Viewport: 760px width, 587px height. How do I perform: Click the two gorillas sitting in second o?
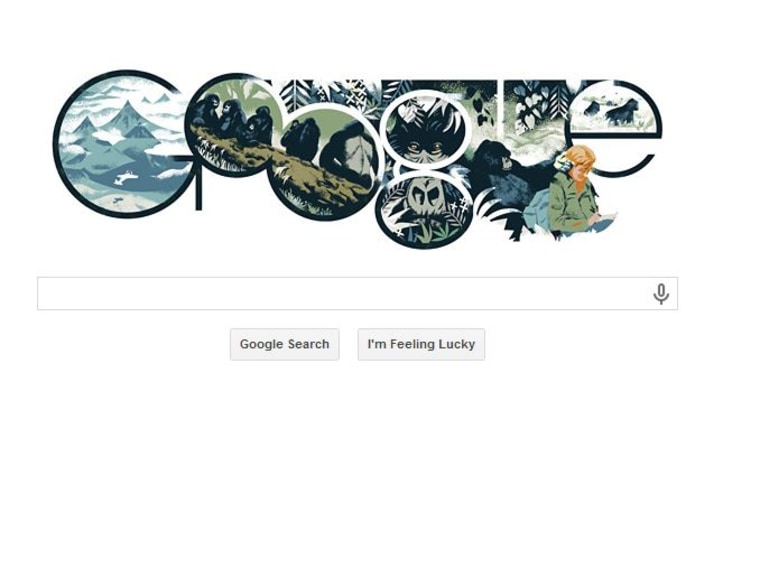click(327, 145)
